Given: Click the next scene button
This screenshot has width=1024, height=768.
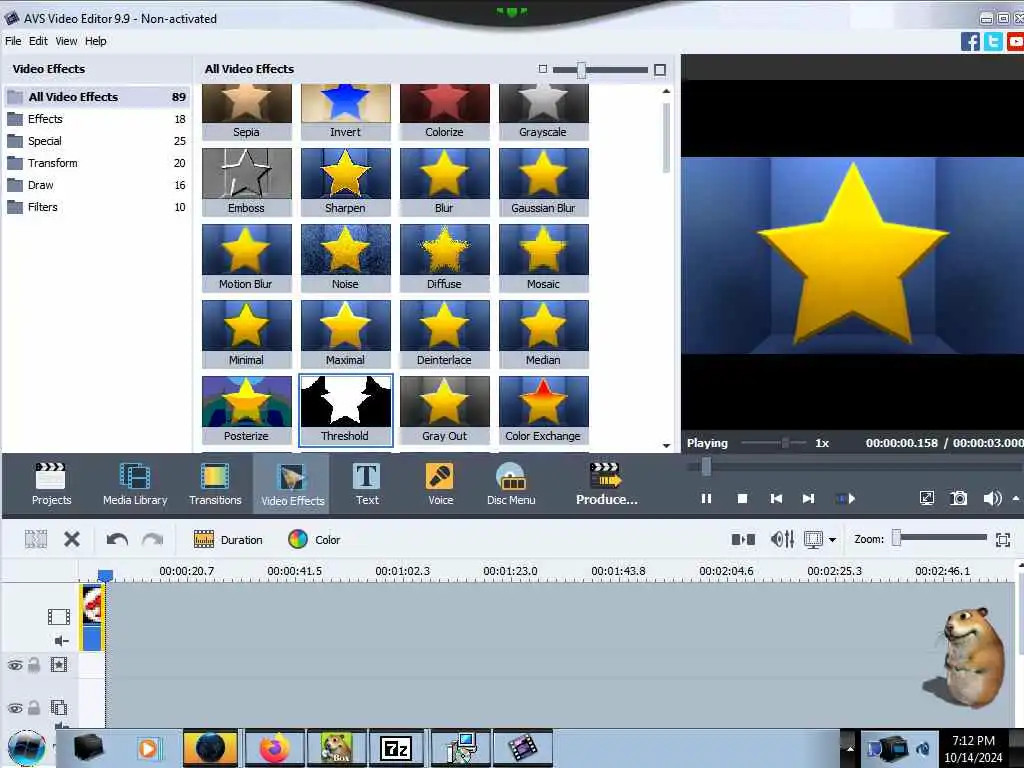Looking at the screenshot, I should click(x=846, y=499).
